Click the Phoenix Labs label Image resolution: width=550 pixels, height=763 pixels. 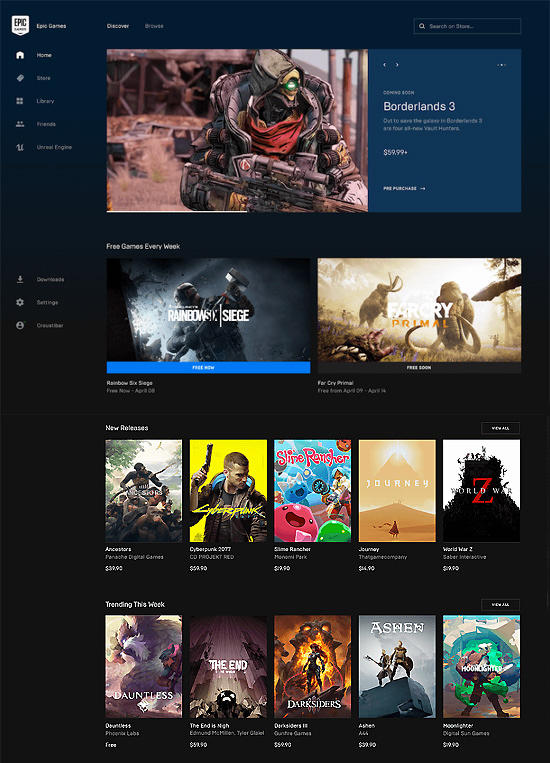122,733
